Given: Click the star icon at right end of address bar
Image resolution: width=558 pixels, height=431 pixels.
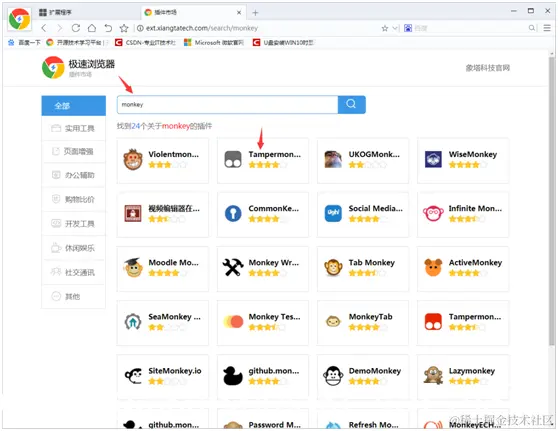Looking at the screenshot, I should (385, 28).
